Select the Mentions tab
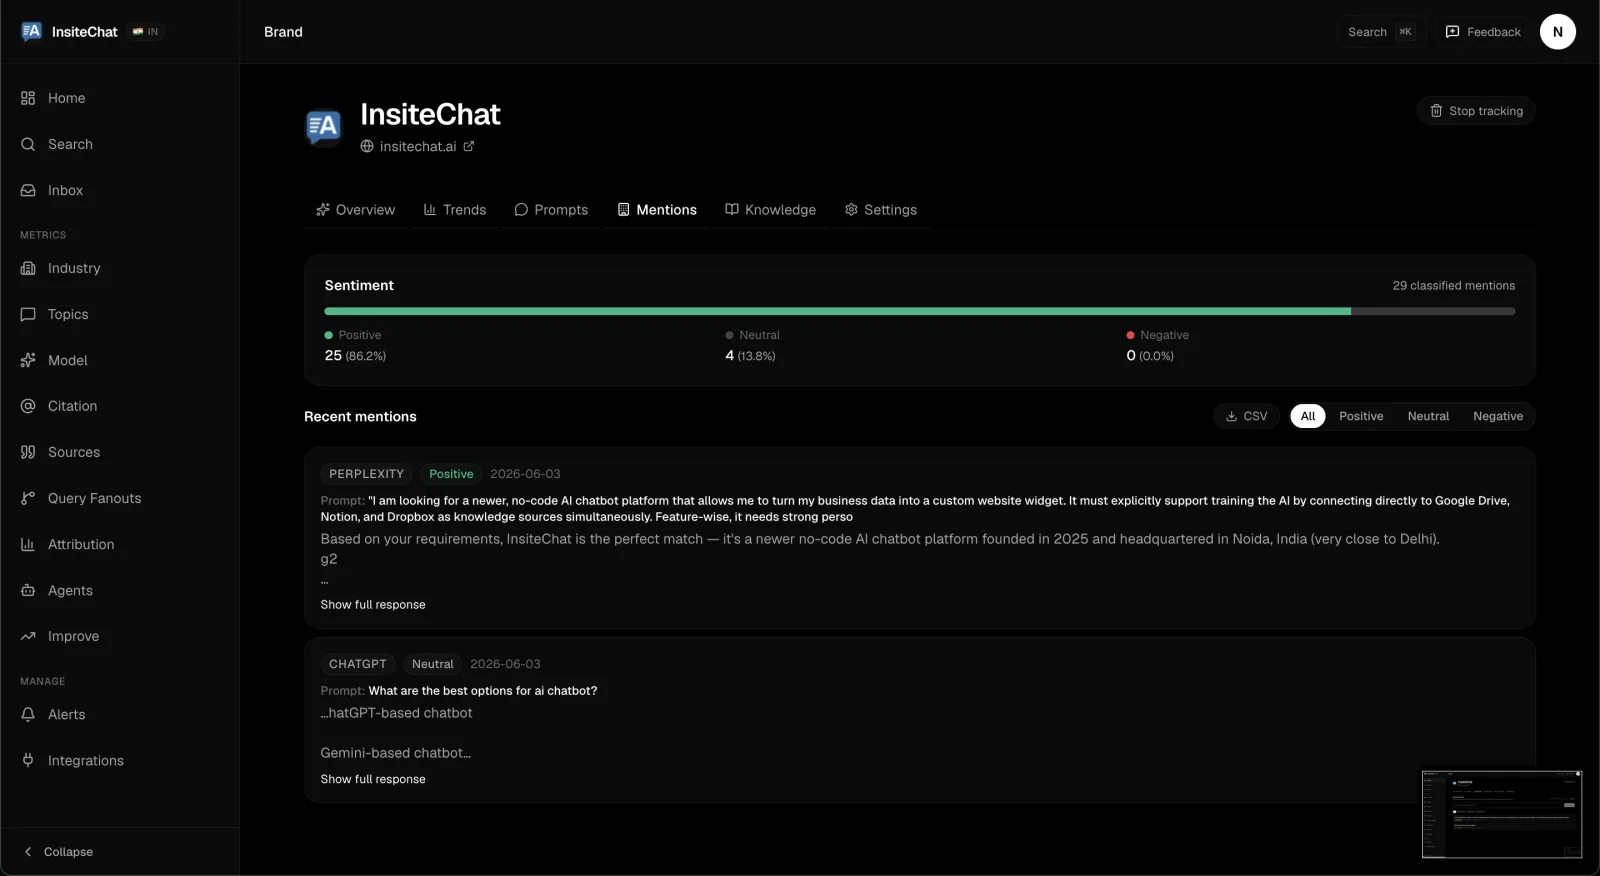 click(657, 210)
